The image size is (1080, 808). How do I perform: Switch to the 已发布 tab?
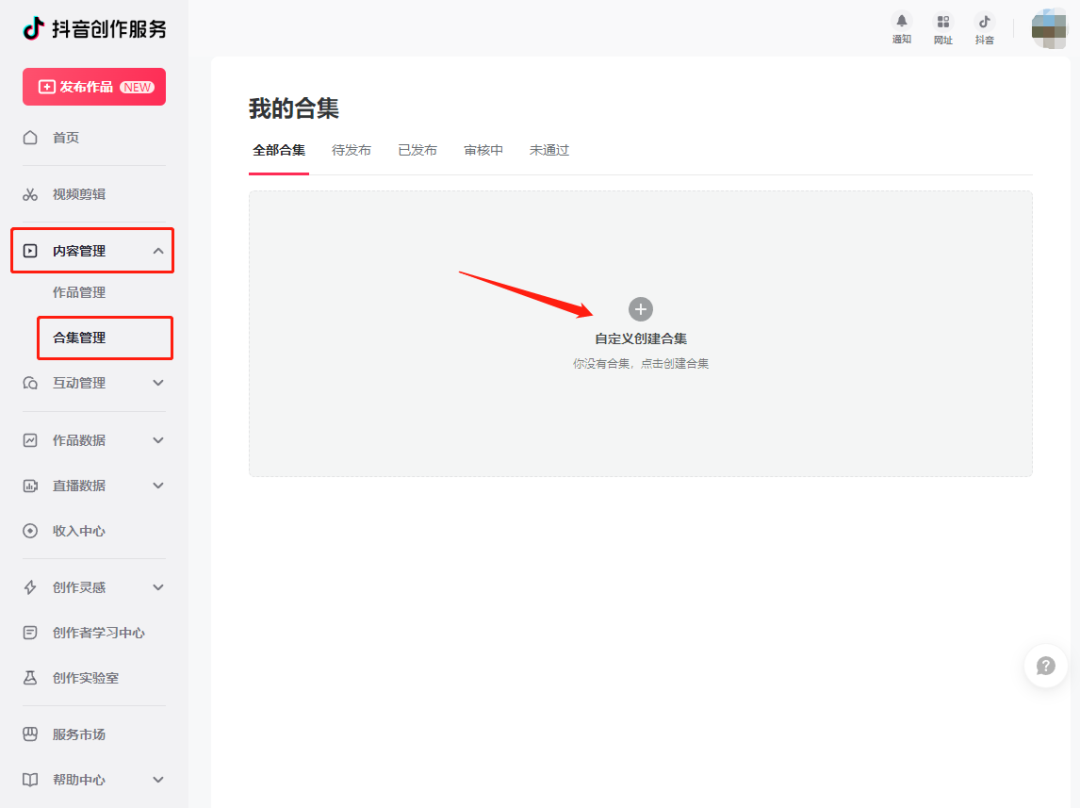(417, 150)
